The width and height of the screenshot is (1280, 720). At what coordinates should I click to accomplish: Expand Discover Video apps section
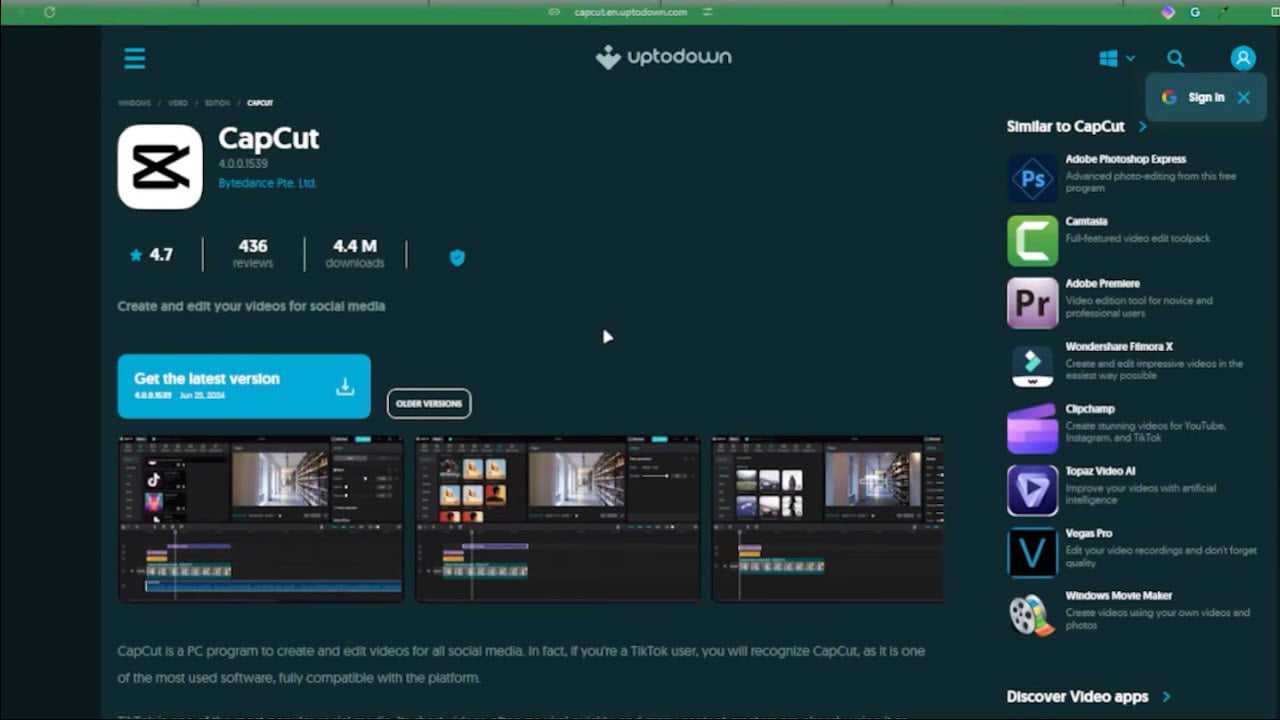(1088, 696)
